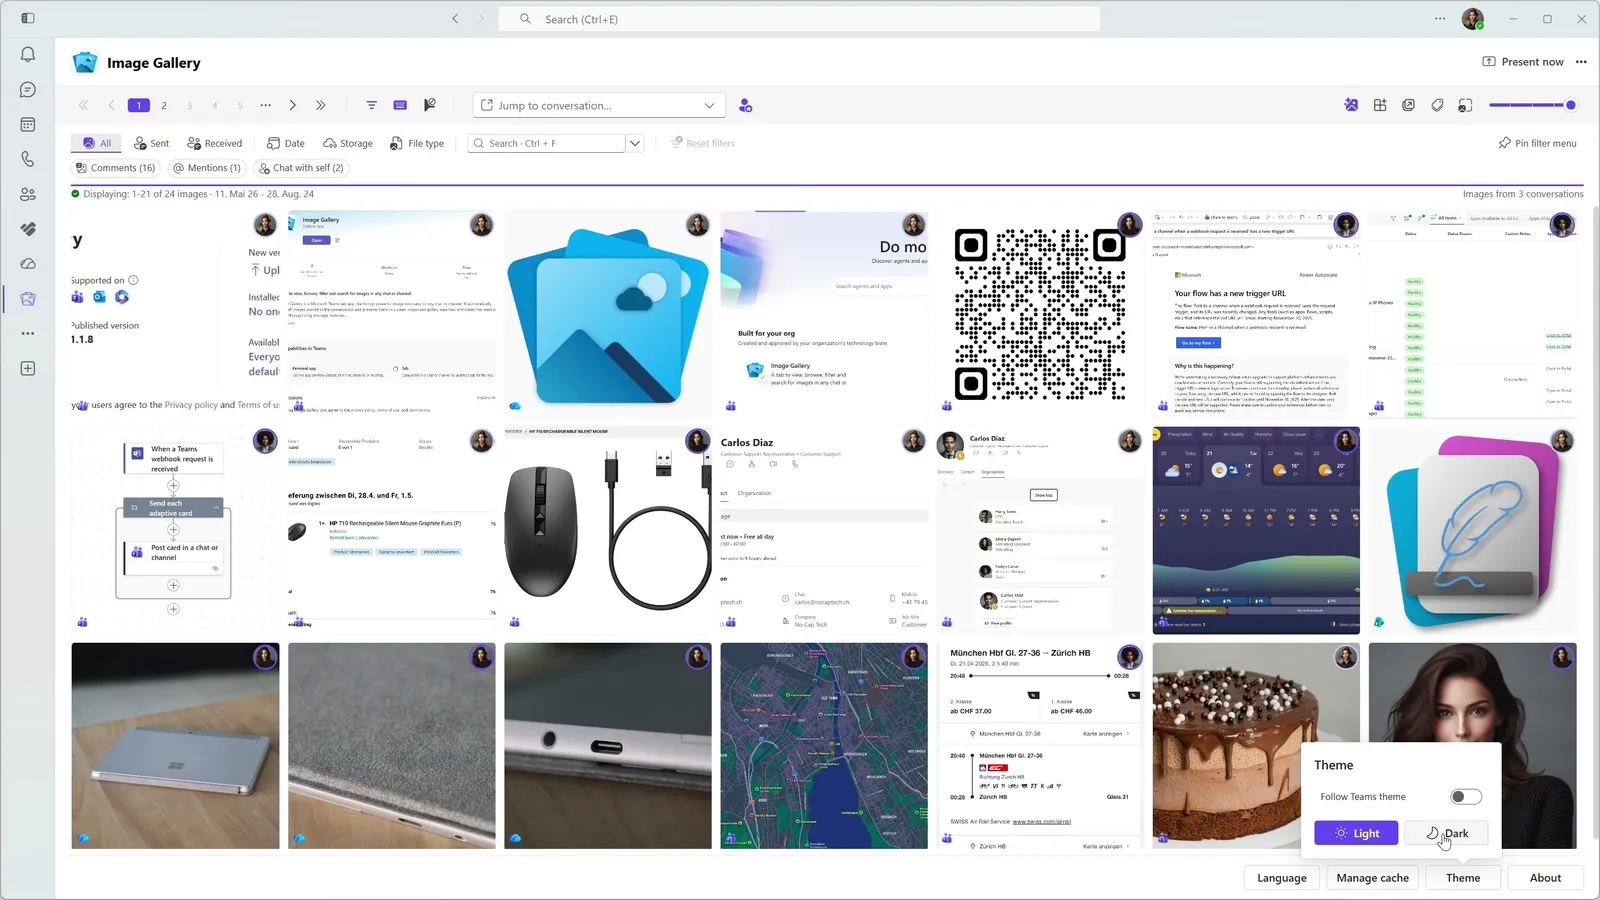This screenshot has width=1600, height=900.
Task: Open Teams people icon in sidebar
Action: tap(28, 194)
